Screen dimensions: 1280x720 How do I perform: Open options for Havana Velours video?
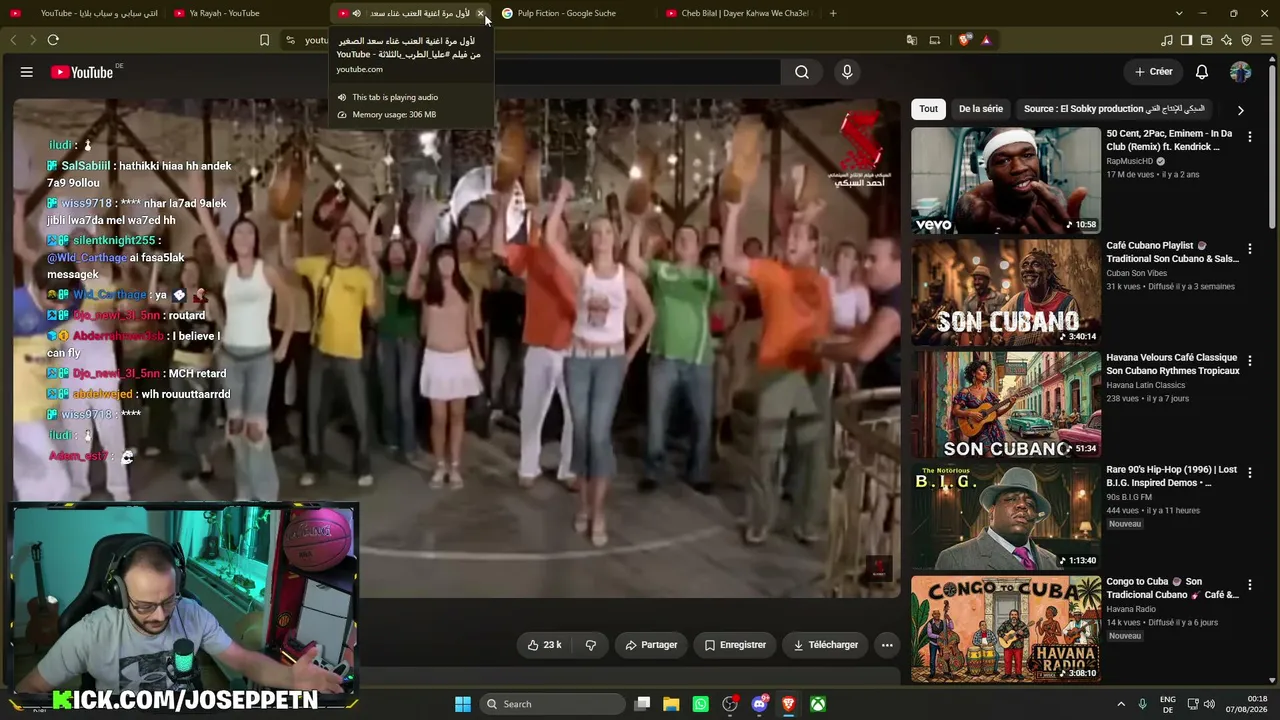pyautogui.click(x=1249, y=360)
